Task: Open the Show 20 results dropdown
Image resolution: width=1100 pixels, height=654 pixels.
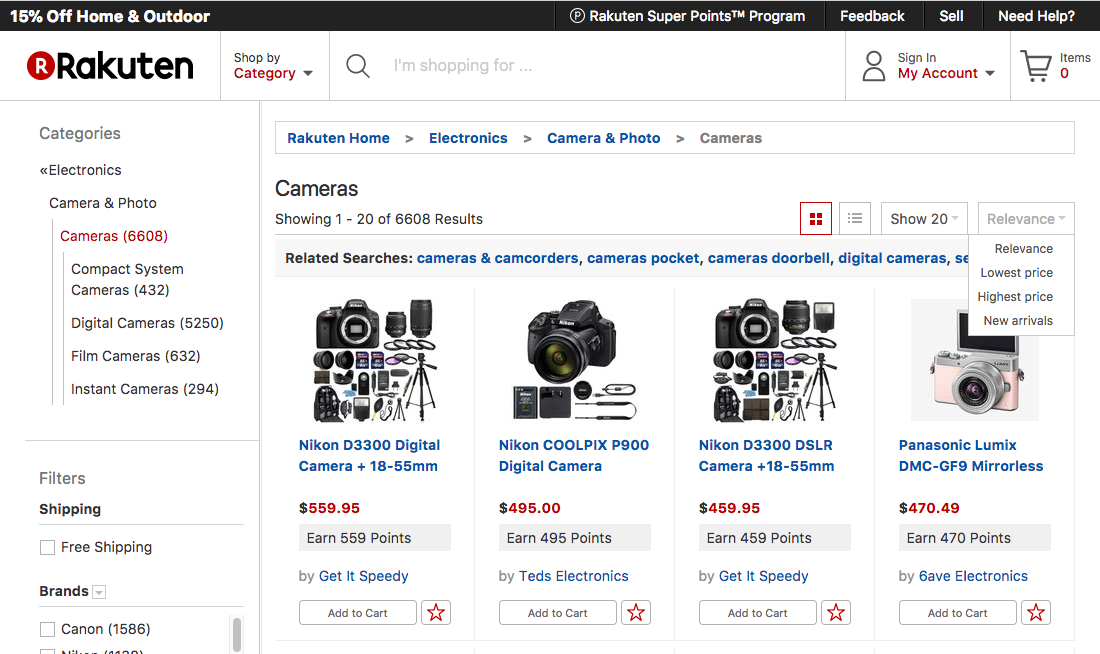Action: click(x=924, y=219)
